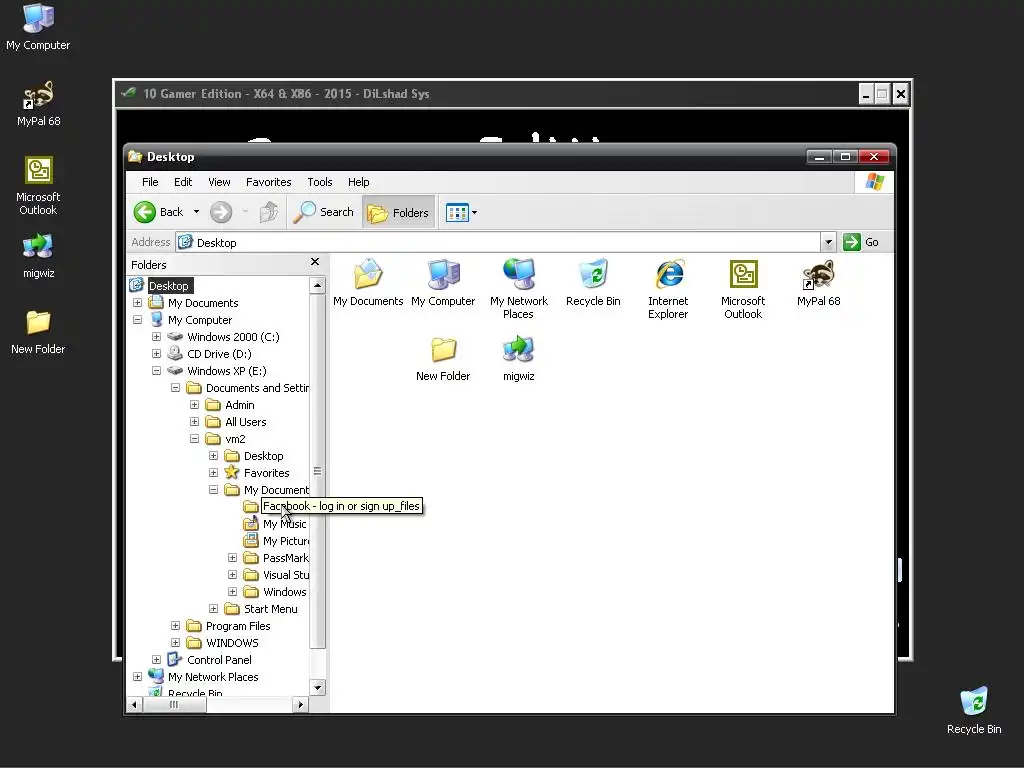1024x768 pixels.
Task: Minimize the 10 Gamer Edition window
Action: pos(866,94)
